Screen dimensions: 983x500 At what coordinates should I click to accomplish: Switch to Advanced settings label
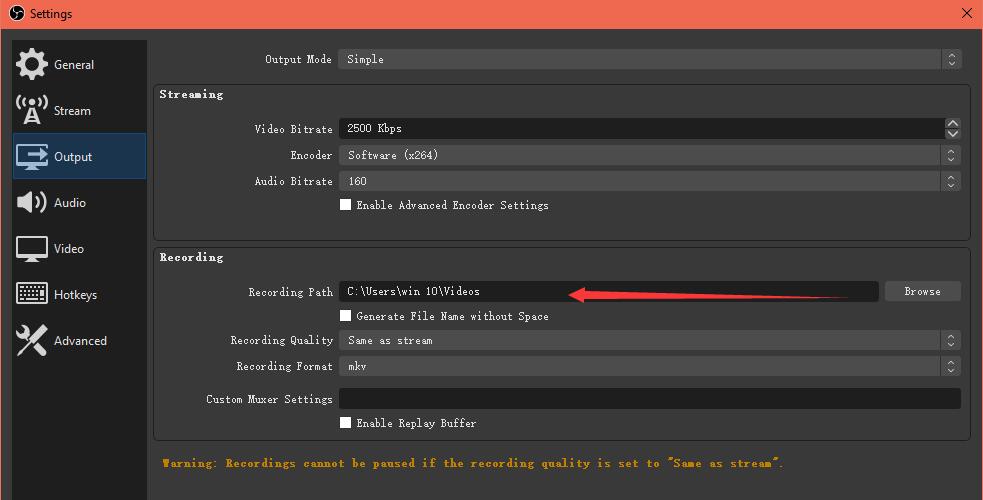pyautogui.click(x=80, y=341)
